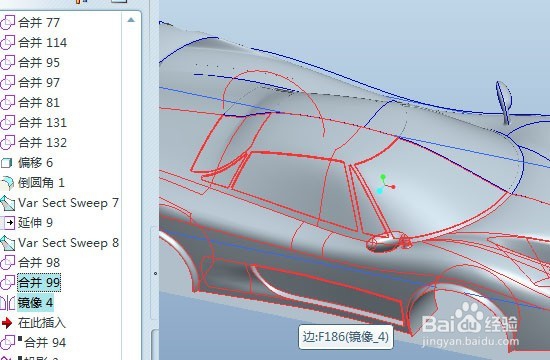Select the 合并 97 feature

pos(39,83)
